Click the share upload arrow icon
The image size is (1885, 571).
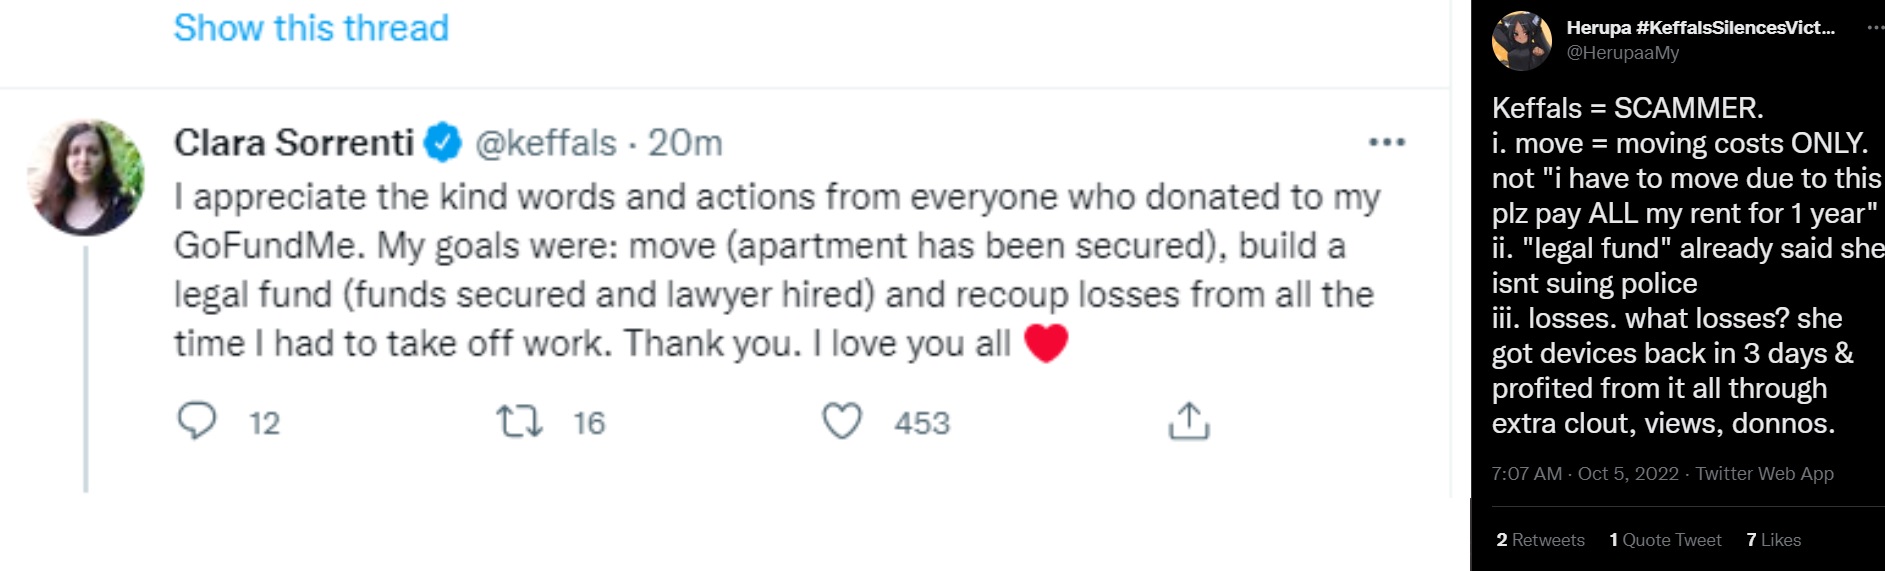click(x=1188, y=421)
